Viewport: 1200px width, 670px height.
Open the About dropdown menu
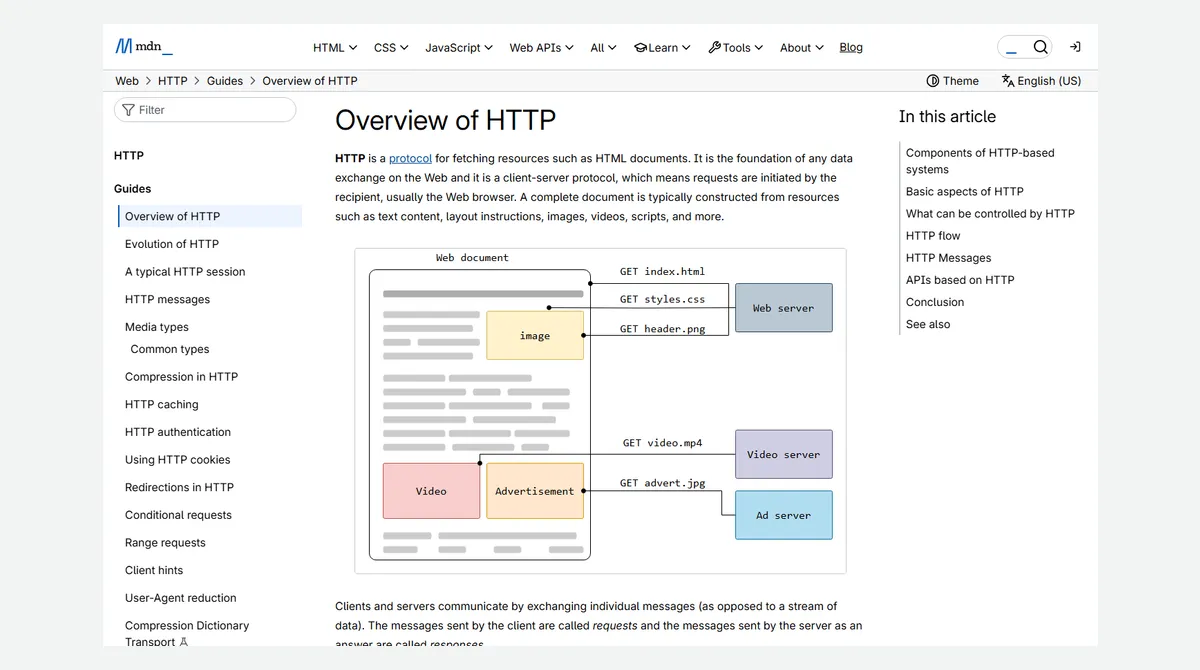pos(802,47)
